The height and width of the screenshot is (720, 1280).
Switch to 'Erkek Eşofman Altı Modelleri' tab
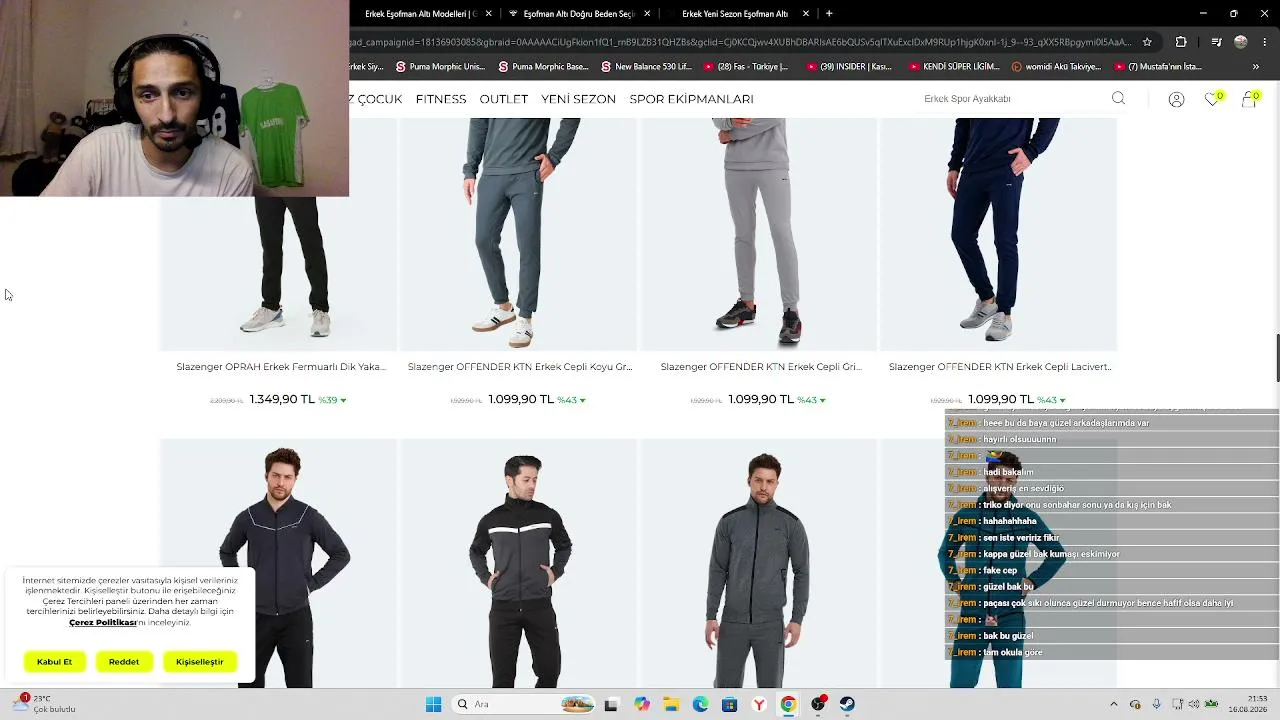[x=420, y=14]
